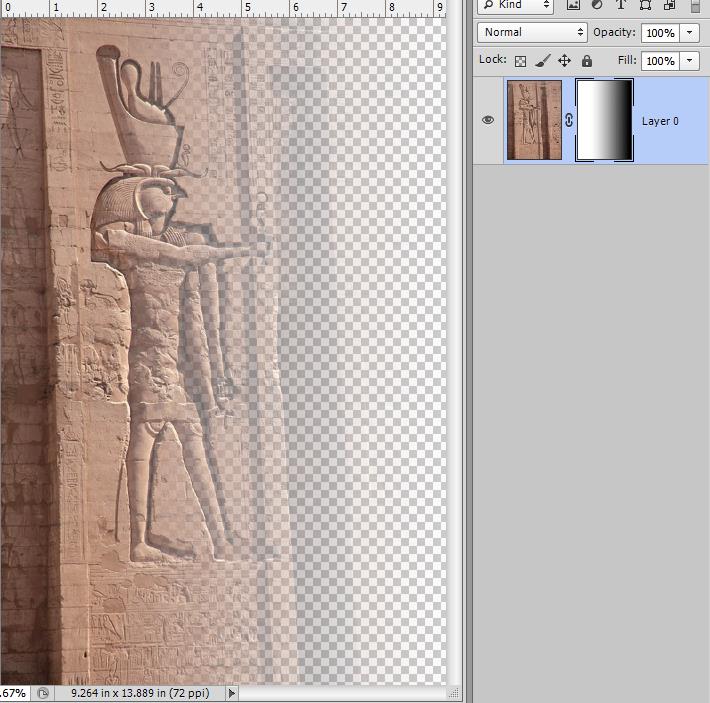Toggle the lock transparent pixels option
Viewport: 710px width, 703px height.
click(x=520, y=61)
